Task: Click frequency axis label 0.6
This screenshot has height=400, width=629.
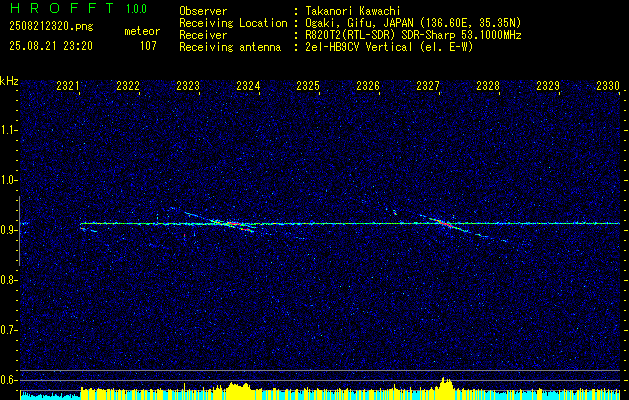Action: coord(8,380)
